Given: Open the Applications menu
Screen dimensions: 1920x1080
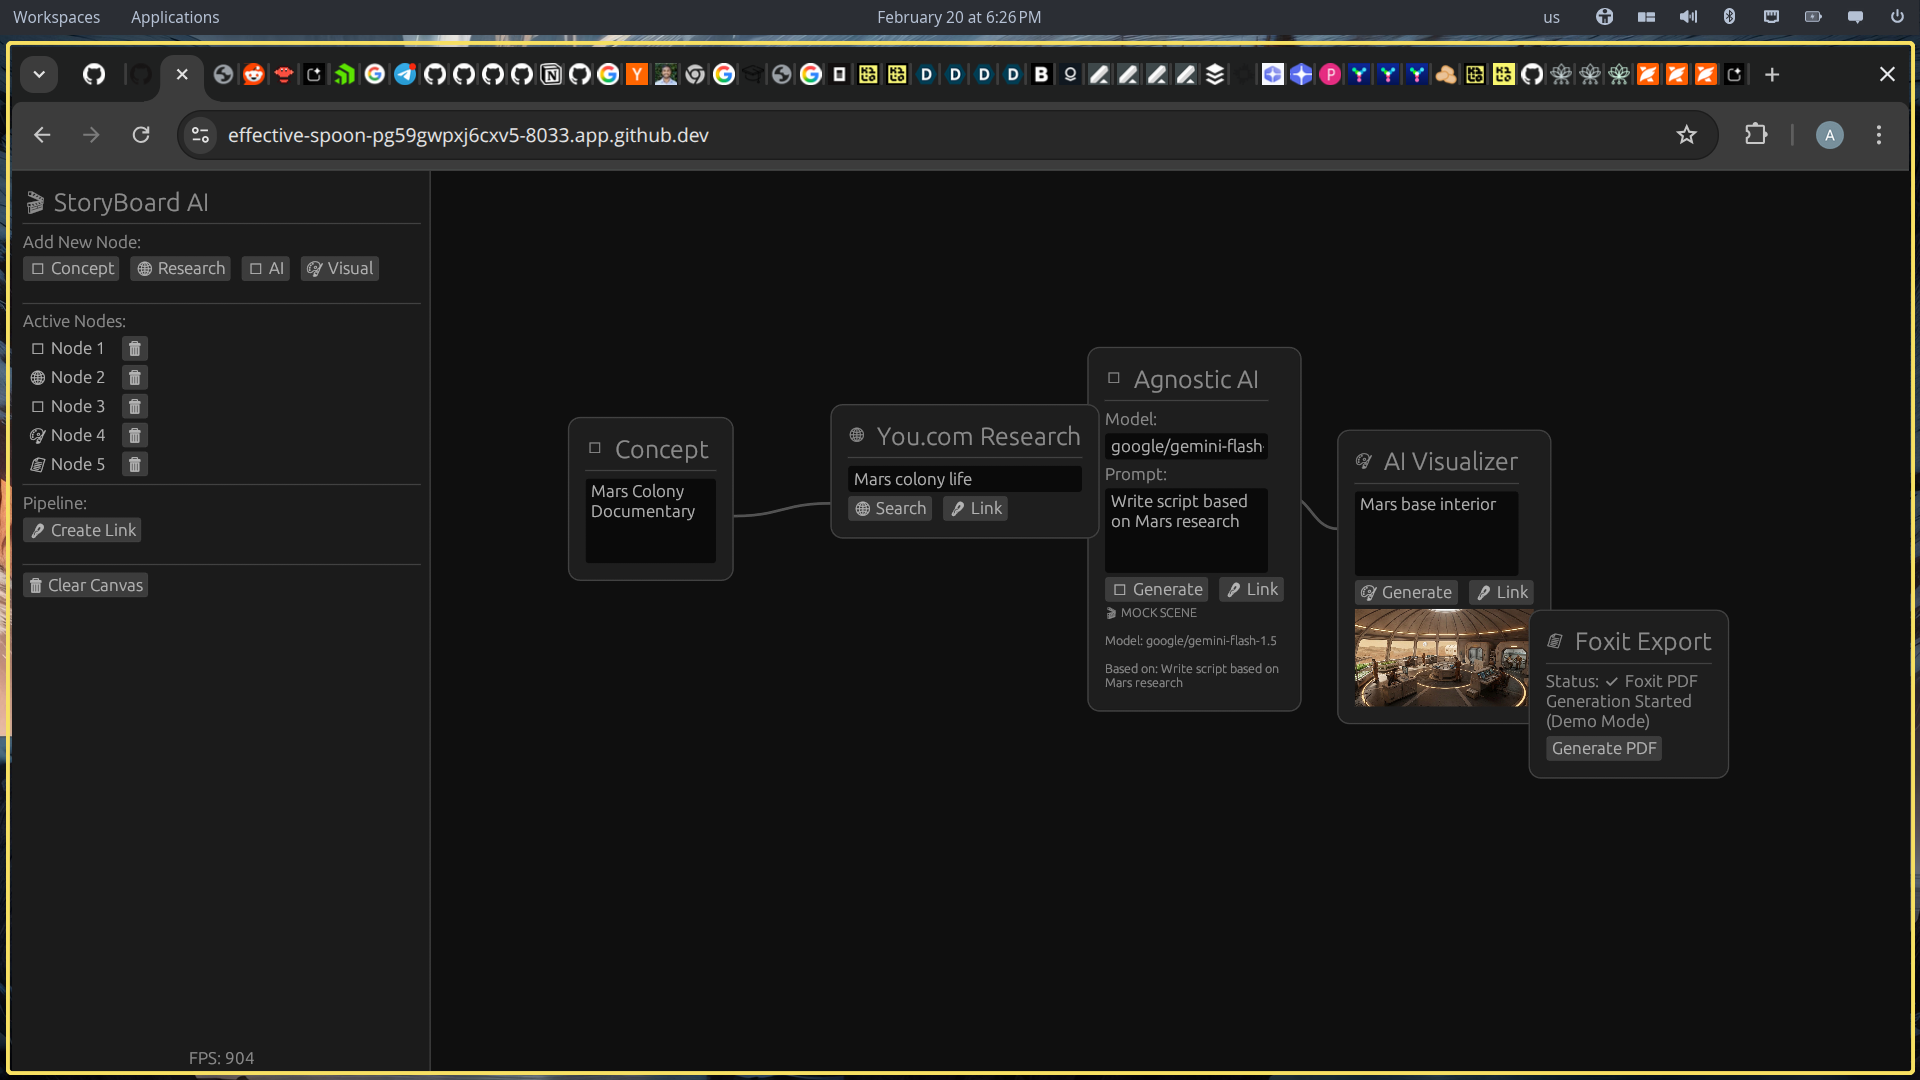Looking at the screenshot, I should pyautogui.click(x=175, y=17).
